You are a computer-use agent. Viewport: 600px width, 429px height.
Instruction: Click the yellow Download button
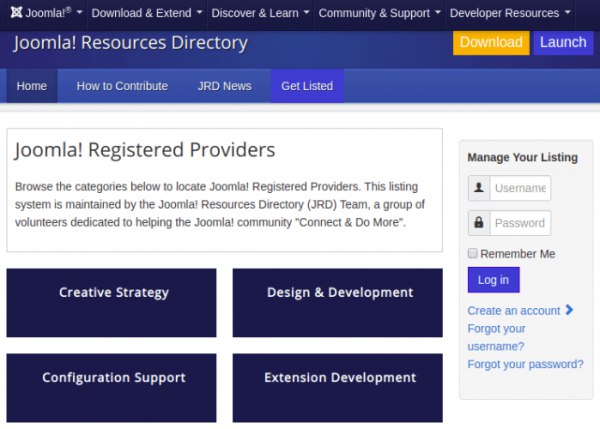tap(491, 42)
